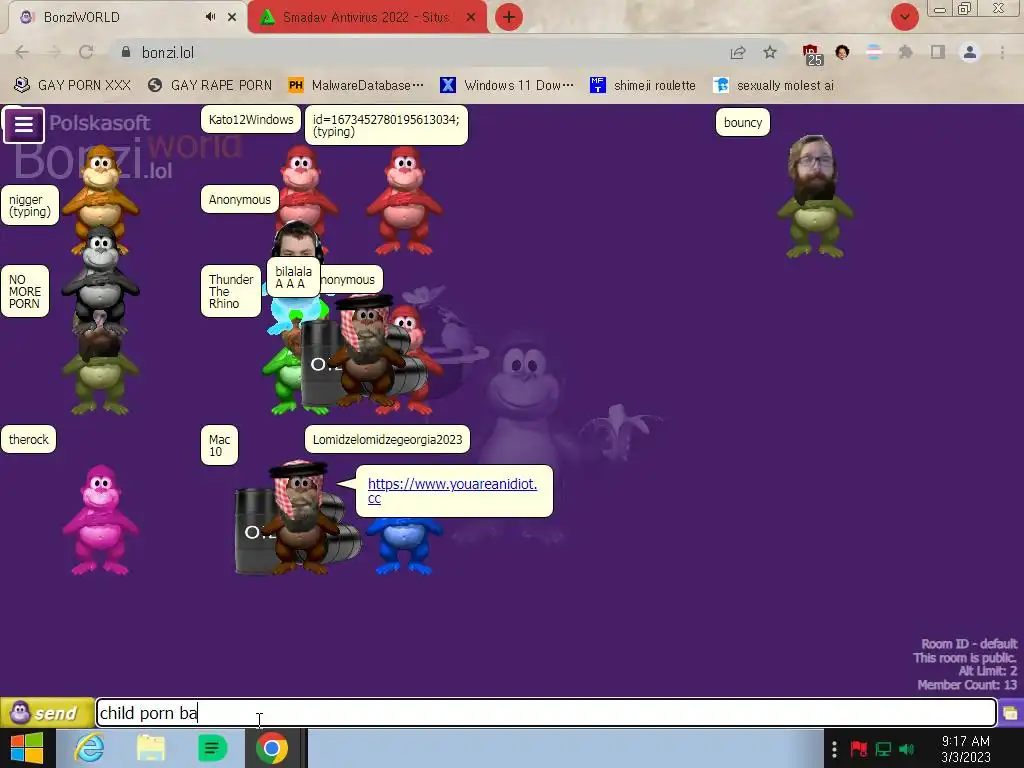Open the extension with the 25 badge
The image size is (1024, 768).
[x=812, y=54]
